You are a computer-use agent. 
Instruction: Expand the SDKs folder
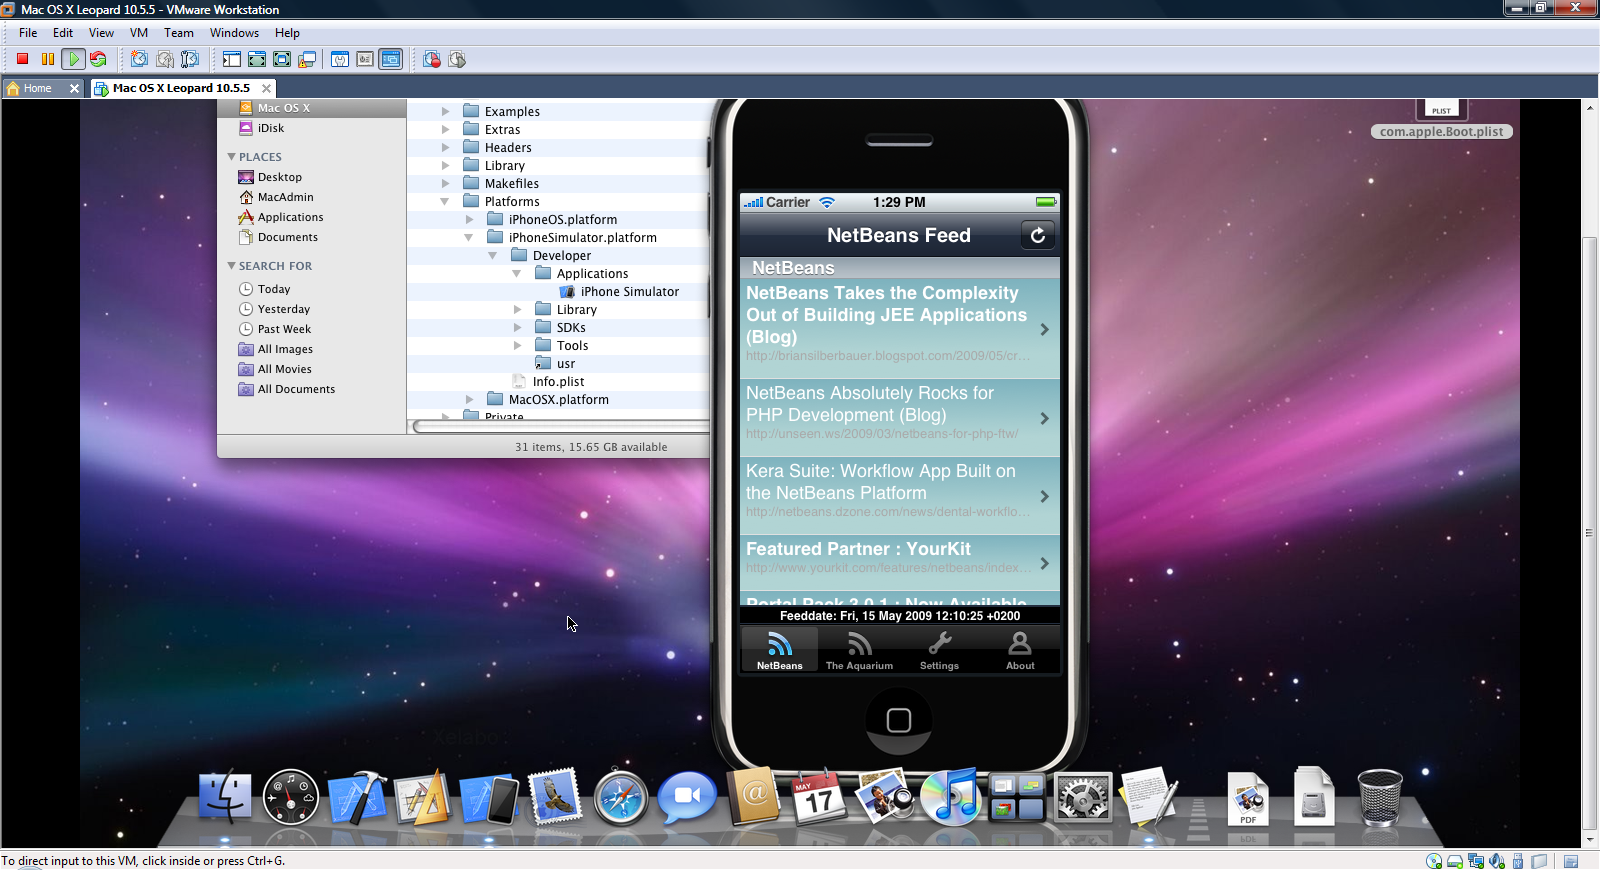coord(517,328)
